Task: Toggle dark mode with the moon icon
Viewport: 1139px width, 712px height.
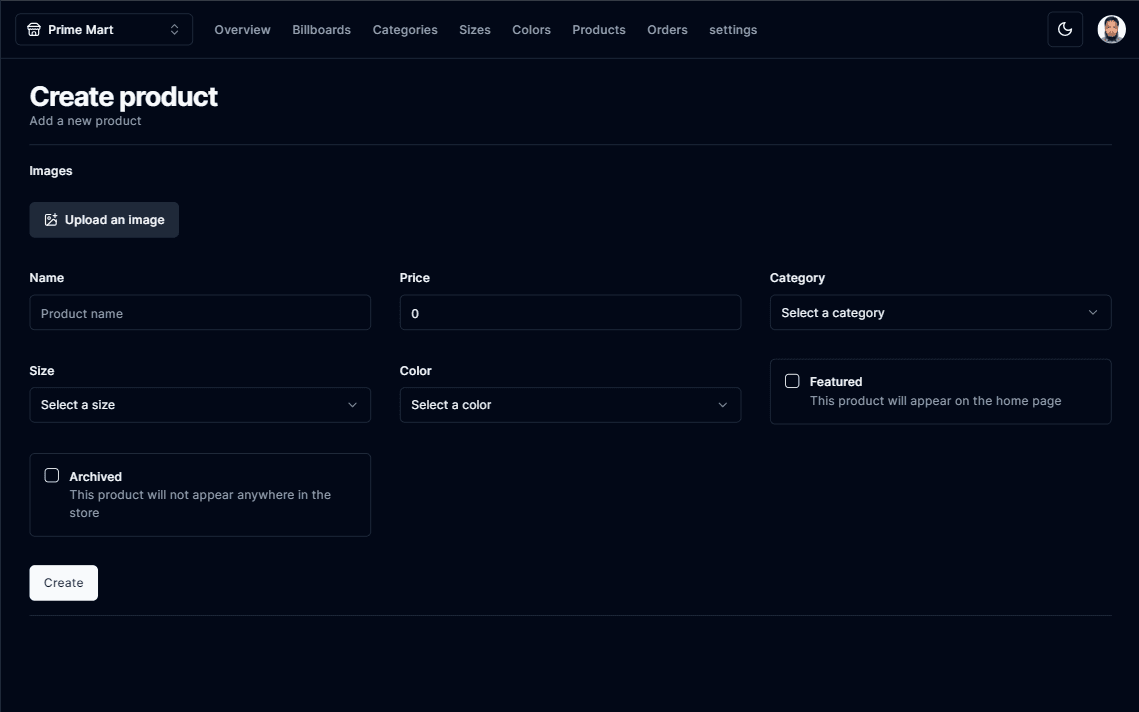Action: coord(1065,30)
